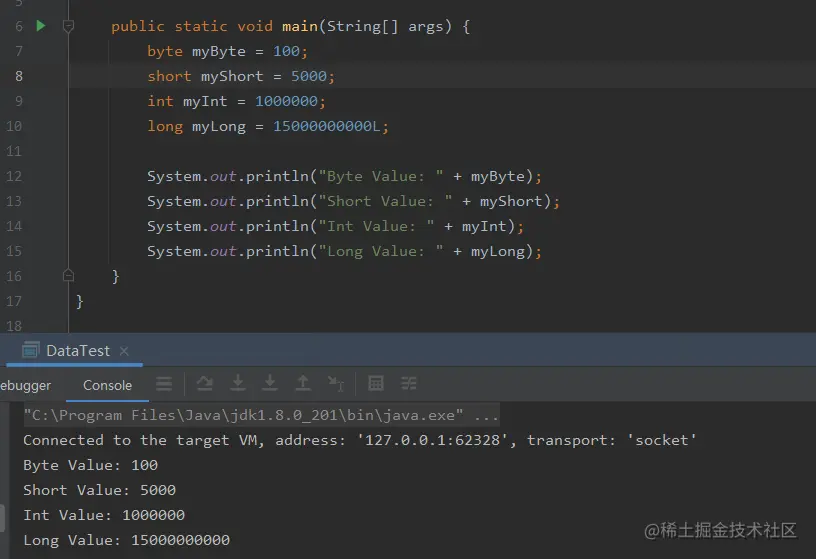Click the 'Connected to the target VM' console line
816x559 pixels.
(360, 440)
